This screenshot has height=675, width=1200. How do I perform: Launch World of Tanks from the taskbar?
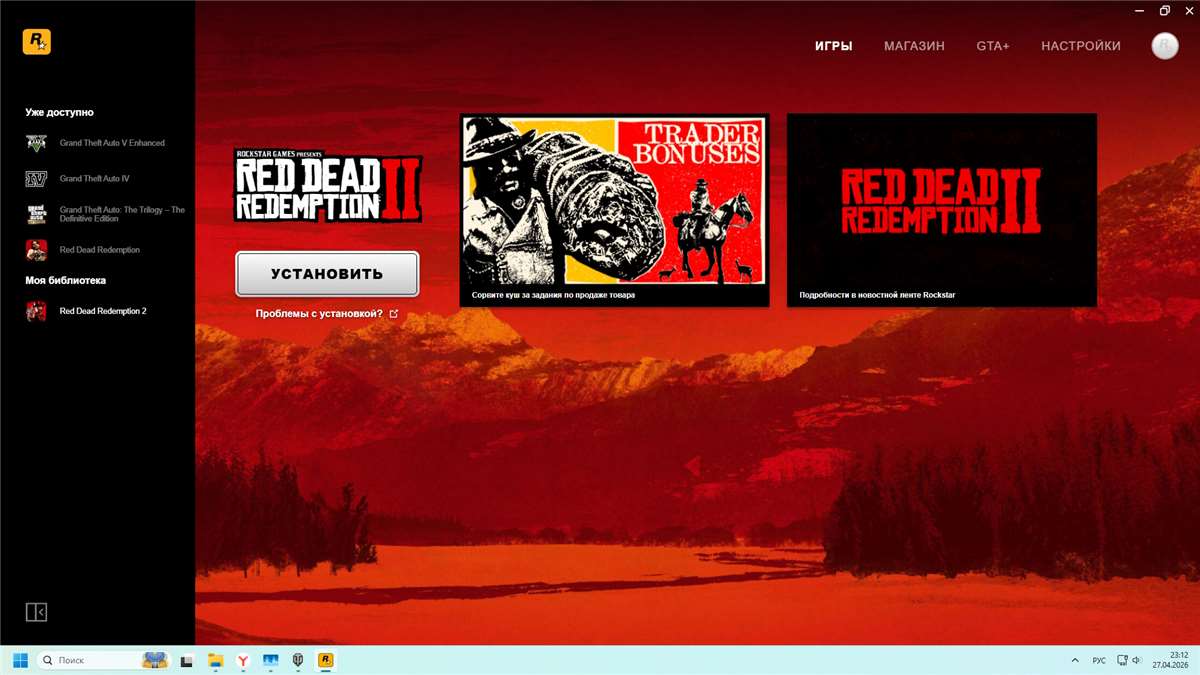tap(298, 661)
